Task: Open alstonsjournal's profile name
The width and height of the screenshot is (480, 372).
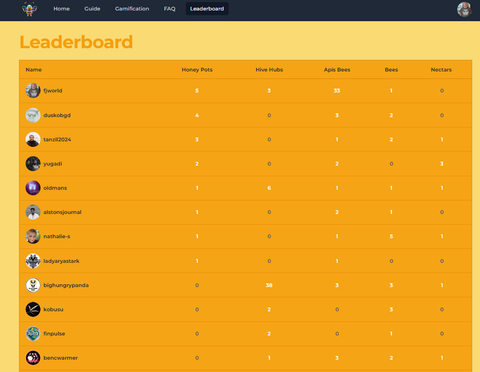Action: point(62,212)
